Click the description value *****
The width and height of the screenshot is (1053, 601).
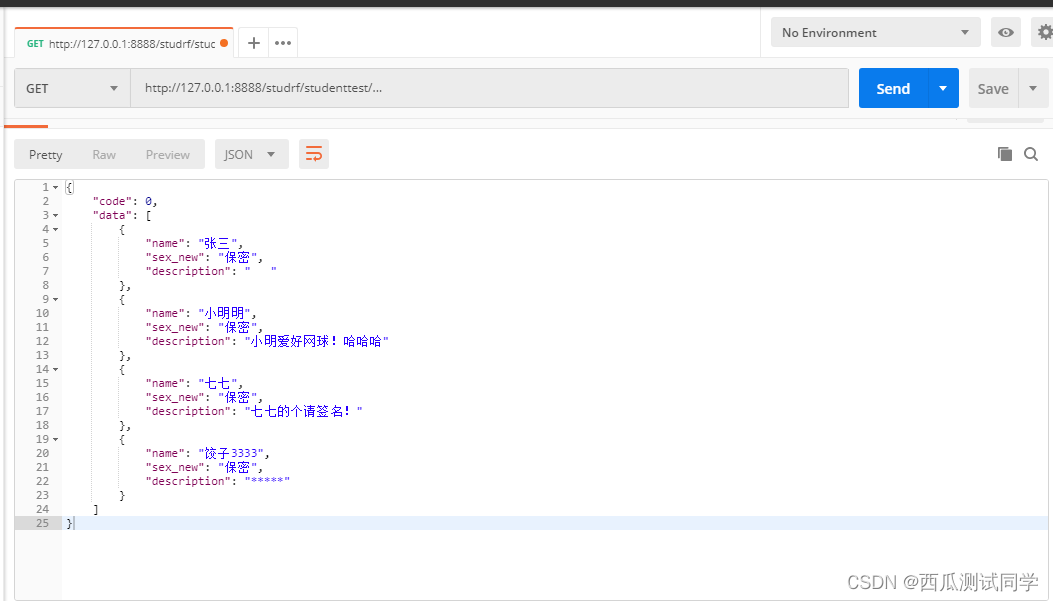[x=267, y=481]
